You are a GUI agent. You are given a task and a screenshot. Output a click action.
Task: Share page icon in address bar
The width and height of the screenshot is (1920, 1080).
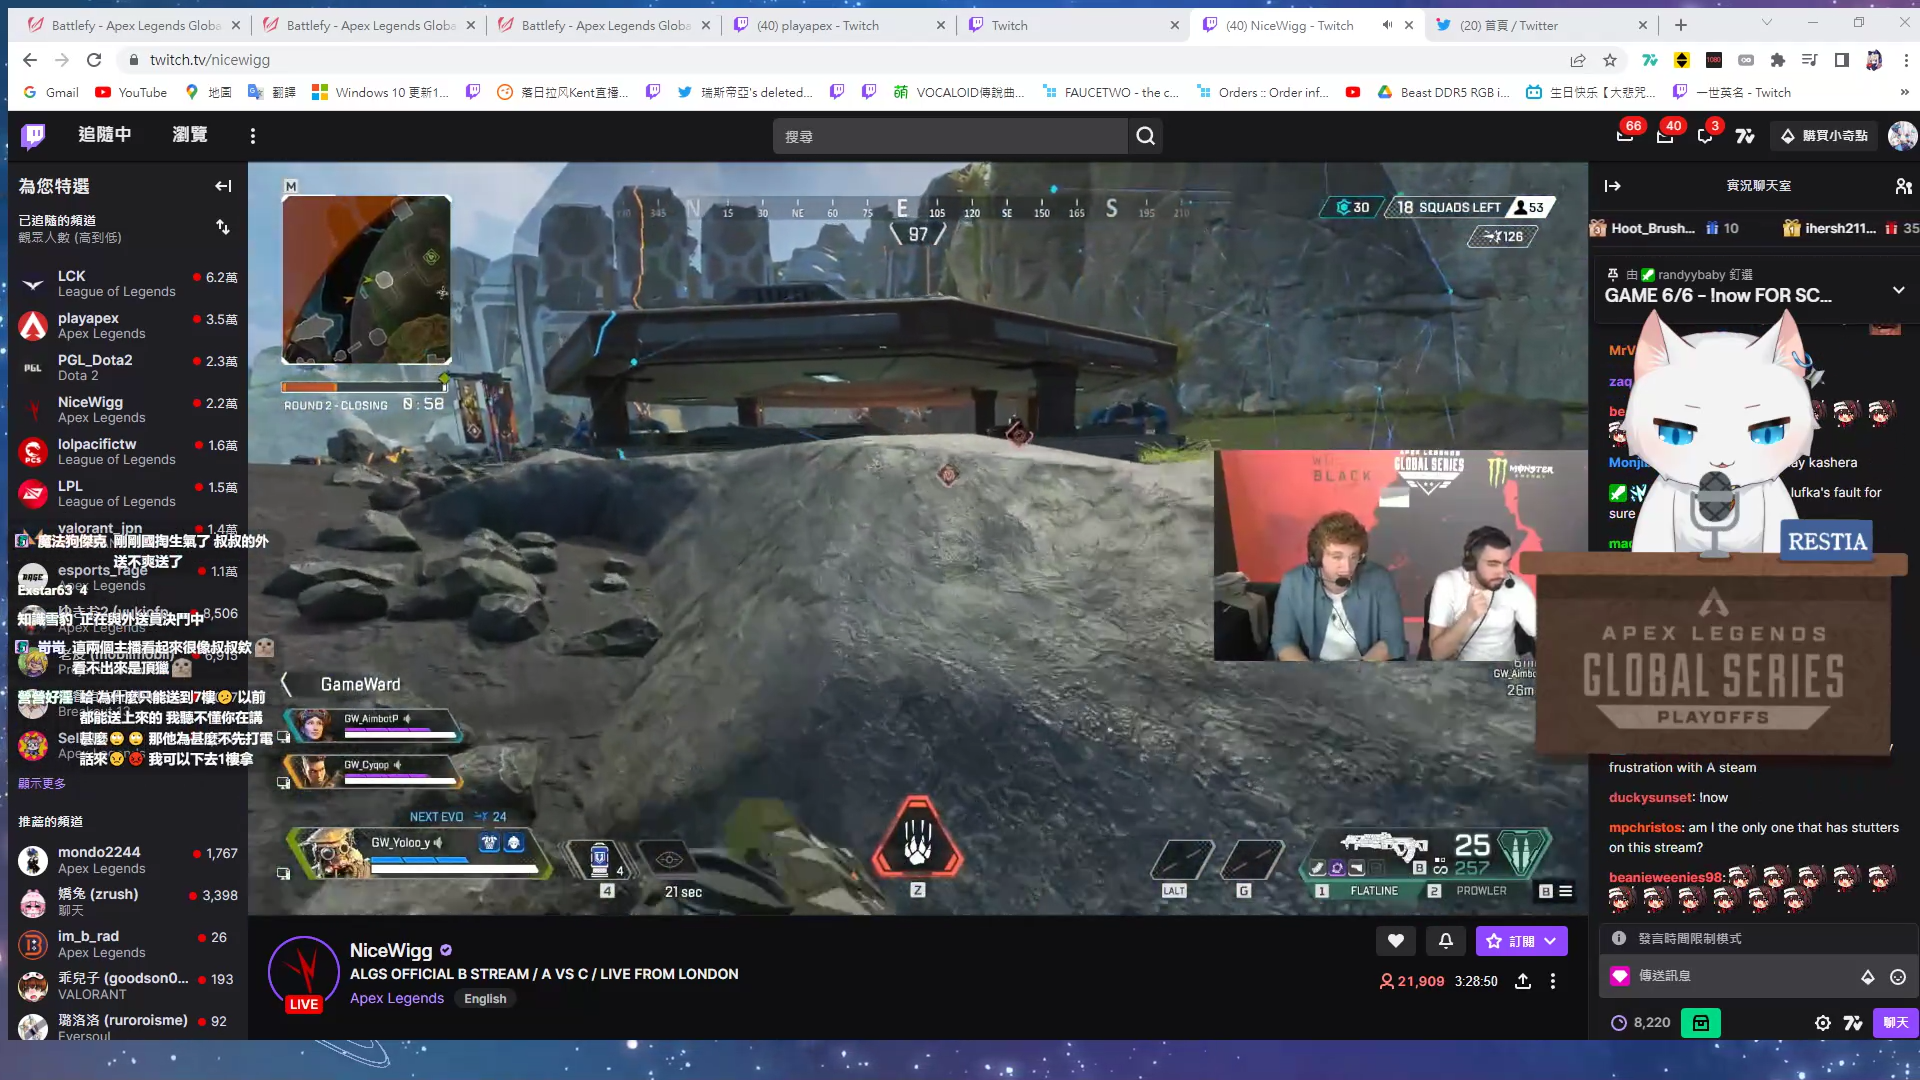(x=1578, y=60)
